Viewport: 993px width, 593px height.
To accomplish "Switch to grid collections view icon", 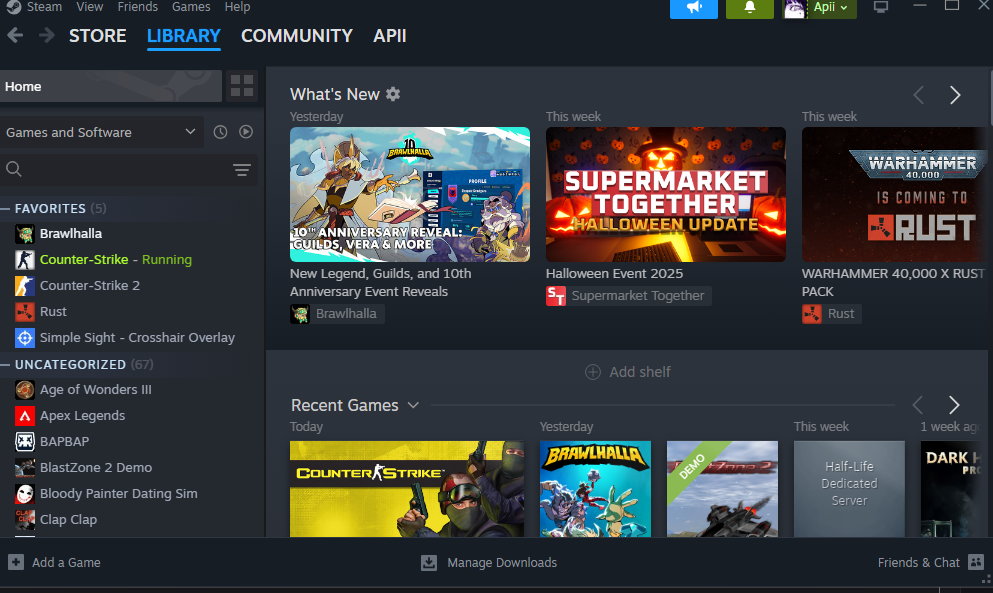I will pyautogui.click(x=242, y=86).
